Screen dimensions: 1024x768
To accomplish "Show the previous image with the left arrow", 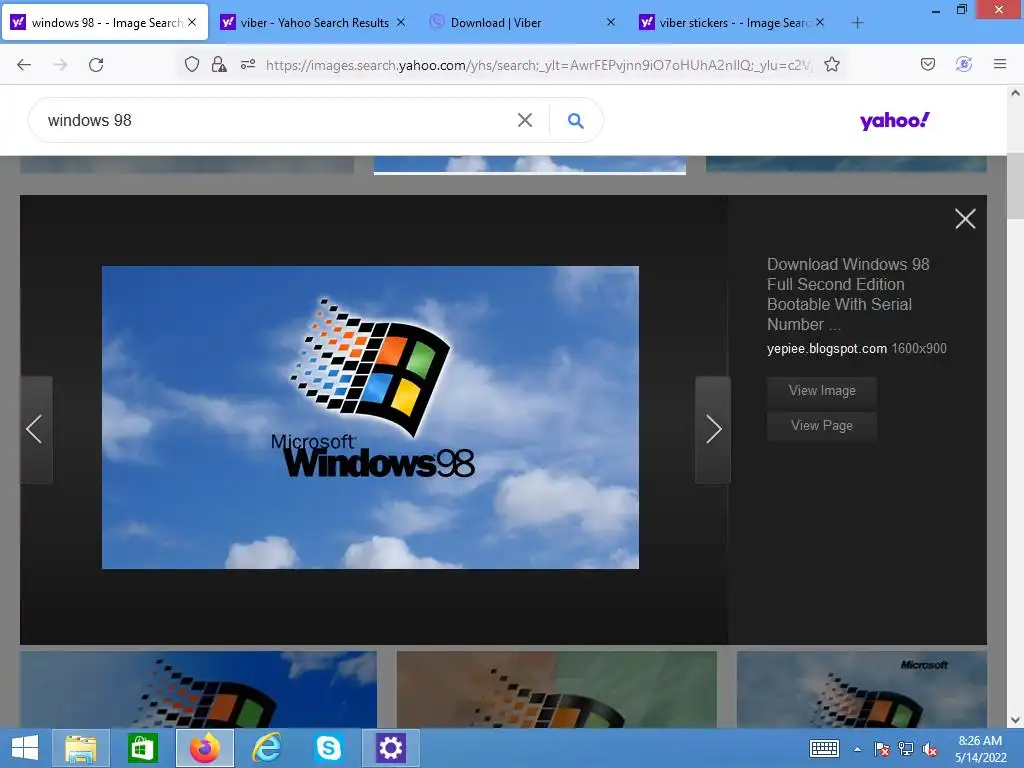I will [35, 429].
